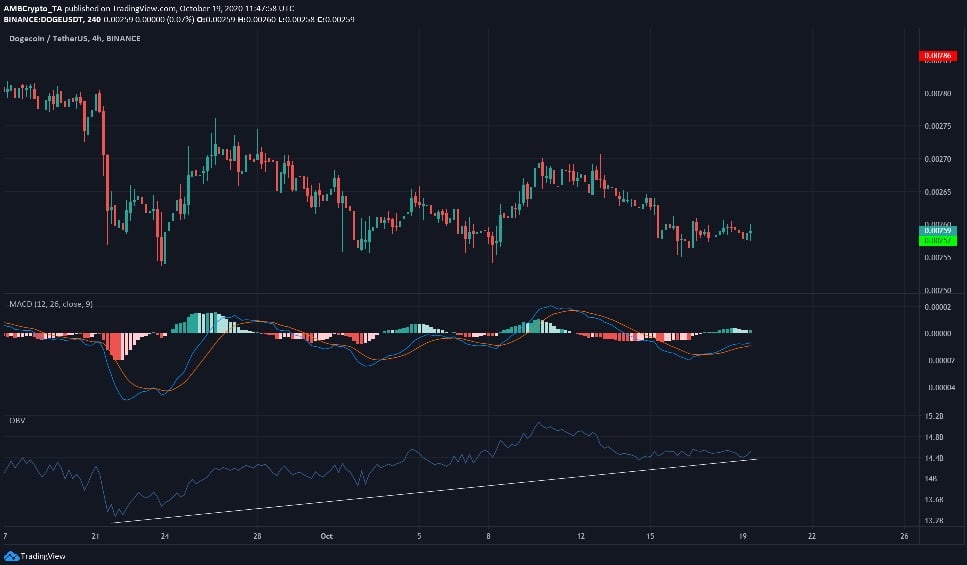967x565 pixels.
Task: Click the bright green 0.00257 price label
Action: pos(937,240)
